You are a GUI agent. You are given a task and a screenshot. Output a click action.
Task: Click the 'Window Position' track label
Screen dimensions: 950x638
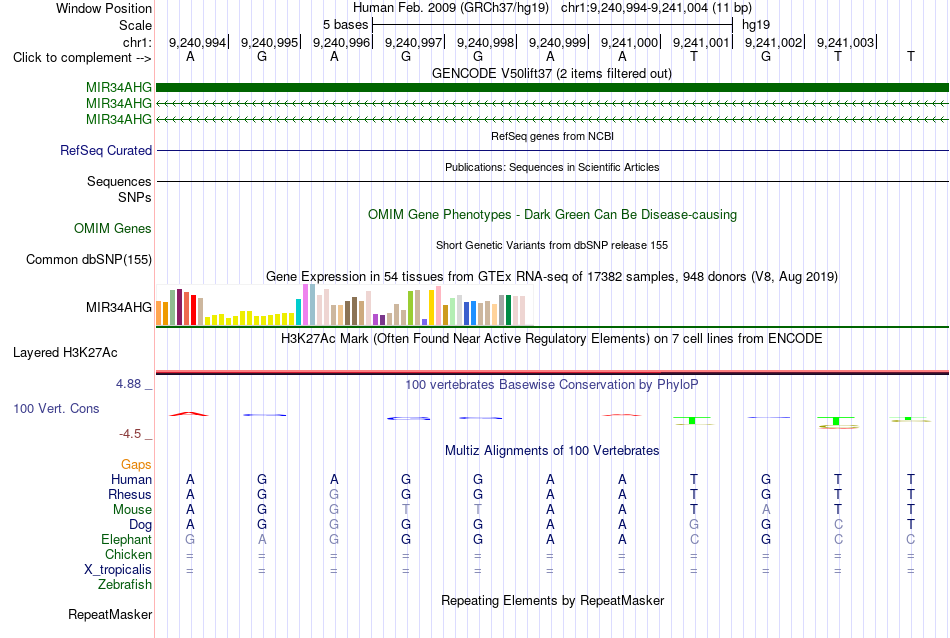tap(104, 8)
